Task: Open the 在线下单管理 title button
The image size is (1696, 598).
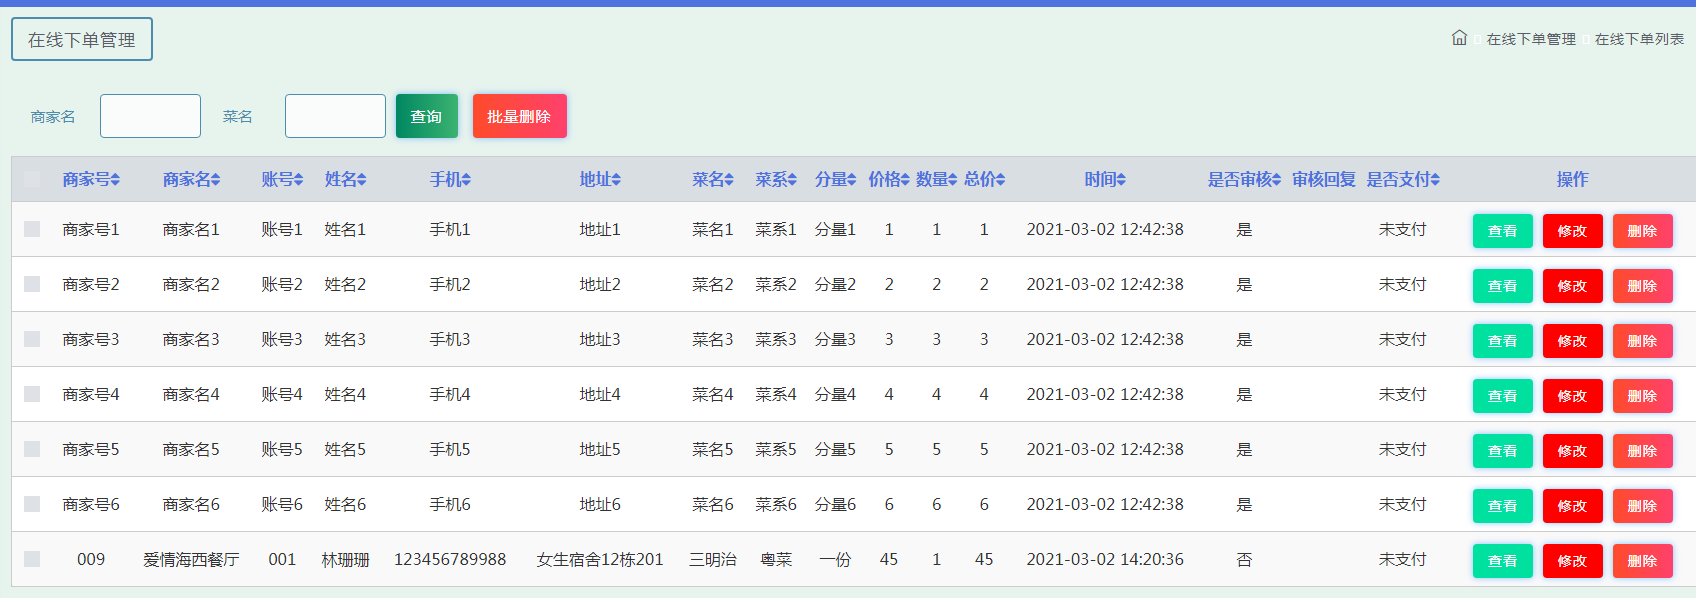Action: point(82,39)
